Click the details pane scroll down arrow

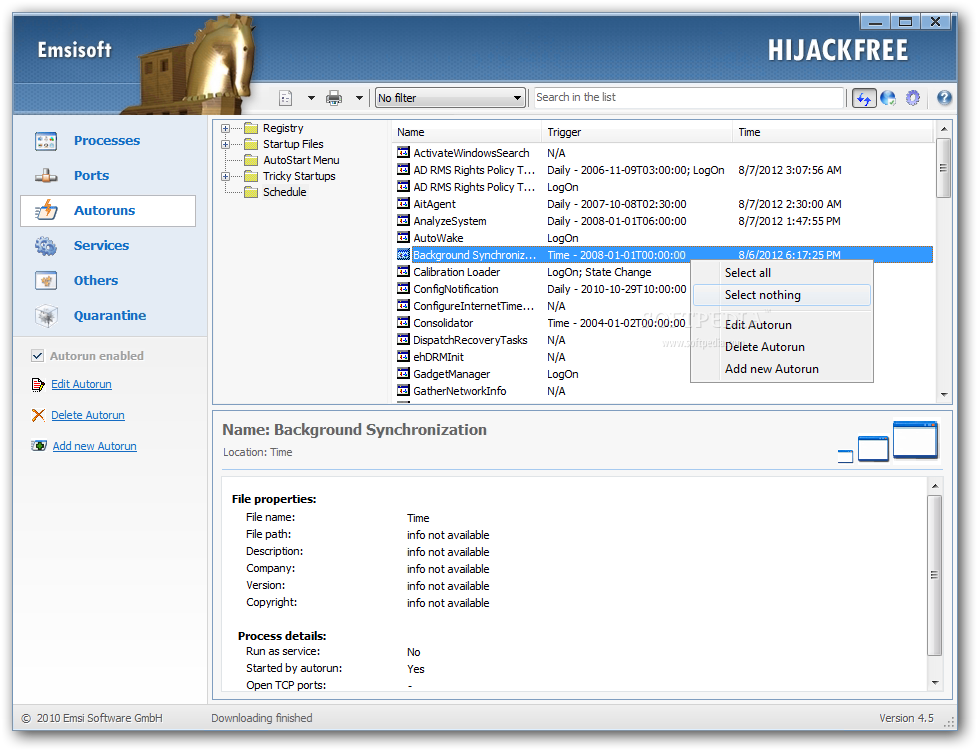(x=935, y=683)
